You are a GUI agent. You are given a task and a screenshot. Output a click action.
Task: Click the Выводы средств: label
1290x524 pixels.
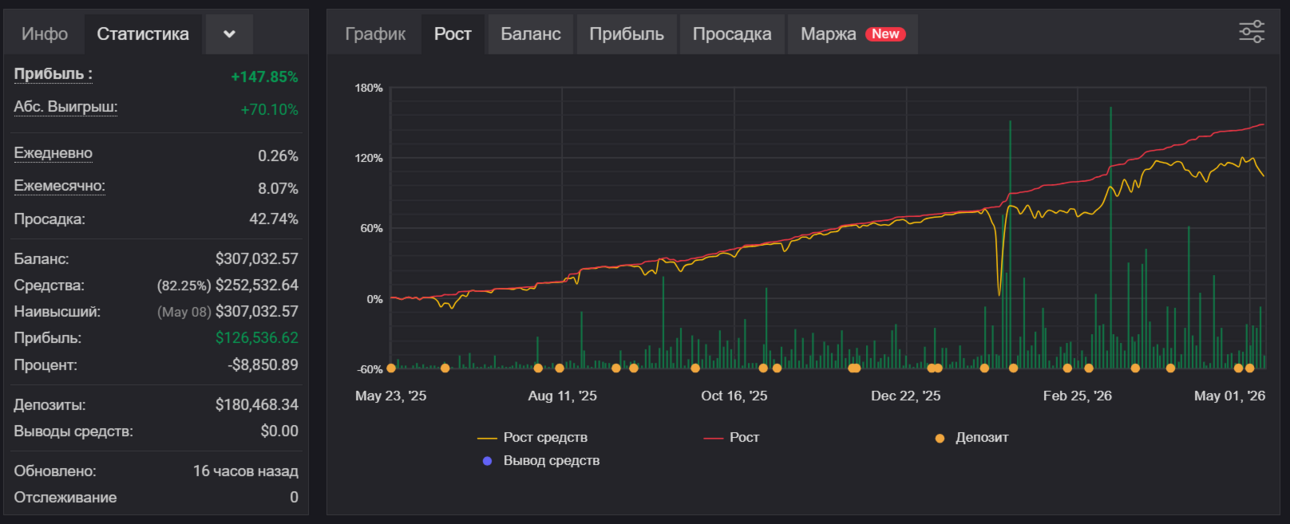(x=73, y=431)
